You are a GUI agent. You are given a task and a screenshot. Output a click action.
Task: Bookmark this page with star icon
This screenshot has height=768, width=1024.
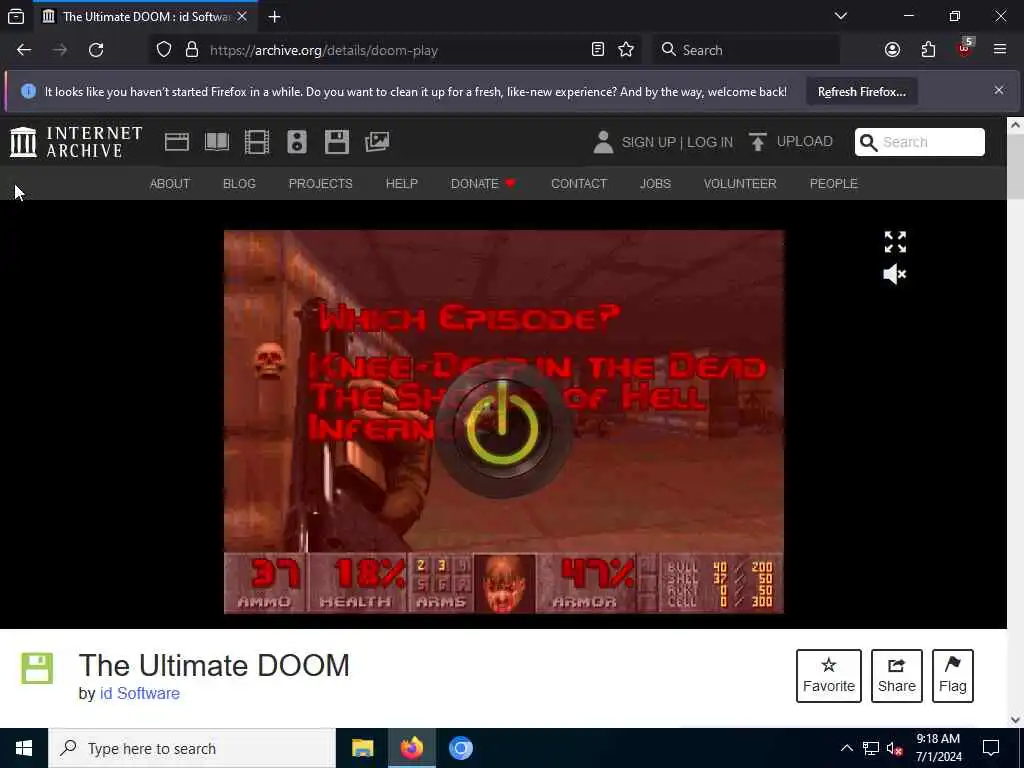(626, 50)
